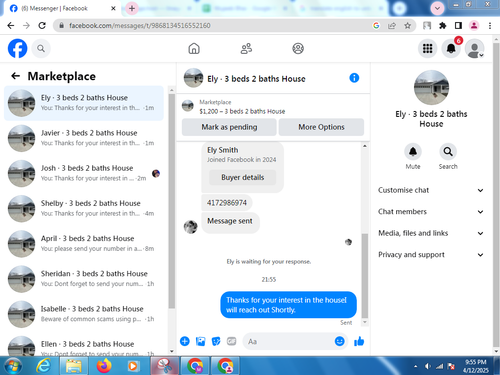The image size is (500, 375).
Task: Open Snipping Tool on taskbar
Action: pyautogui.click(x=165, y=366)
